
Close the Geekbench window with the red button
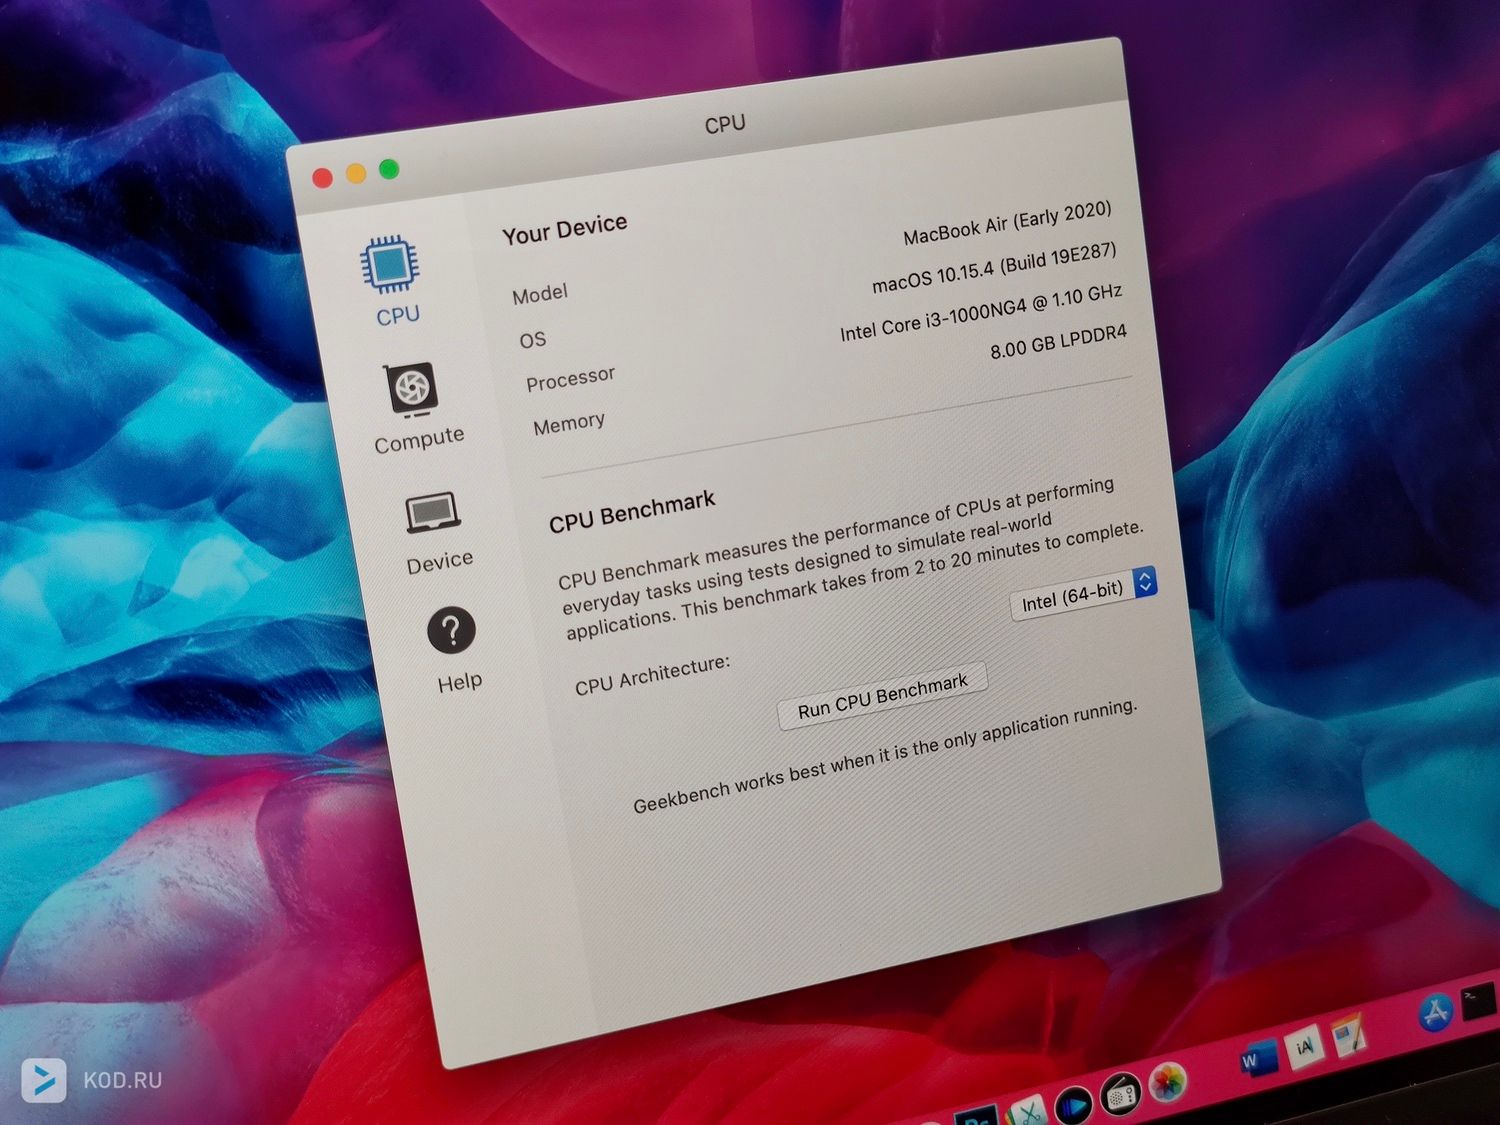322,178
